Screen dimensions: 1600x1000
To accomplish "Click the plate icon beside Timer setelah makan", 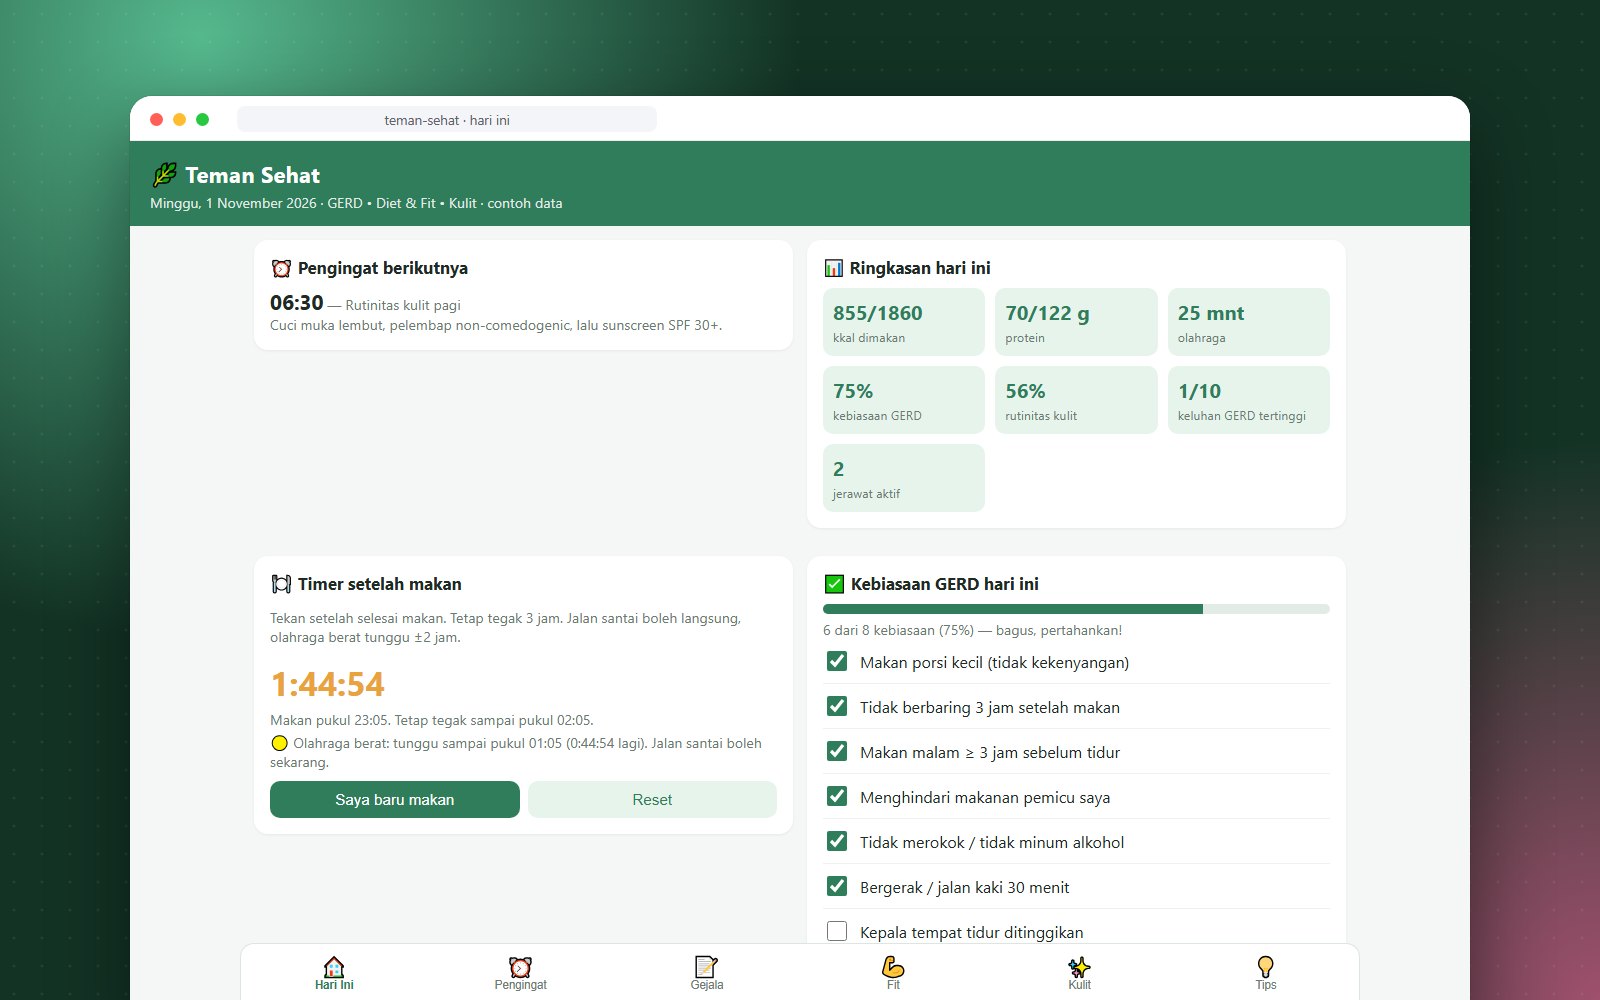I will (x=281, y=584).
